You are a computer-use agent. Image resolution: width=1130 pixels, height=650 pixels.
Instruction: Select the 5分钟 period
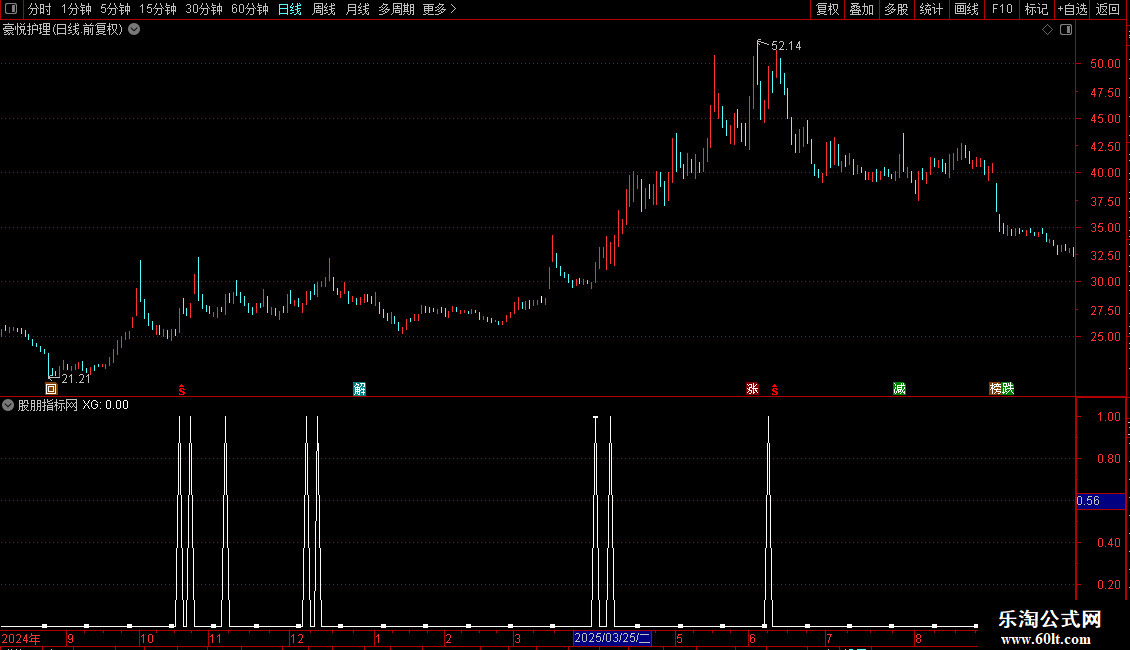115,9
